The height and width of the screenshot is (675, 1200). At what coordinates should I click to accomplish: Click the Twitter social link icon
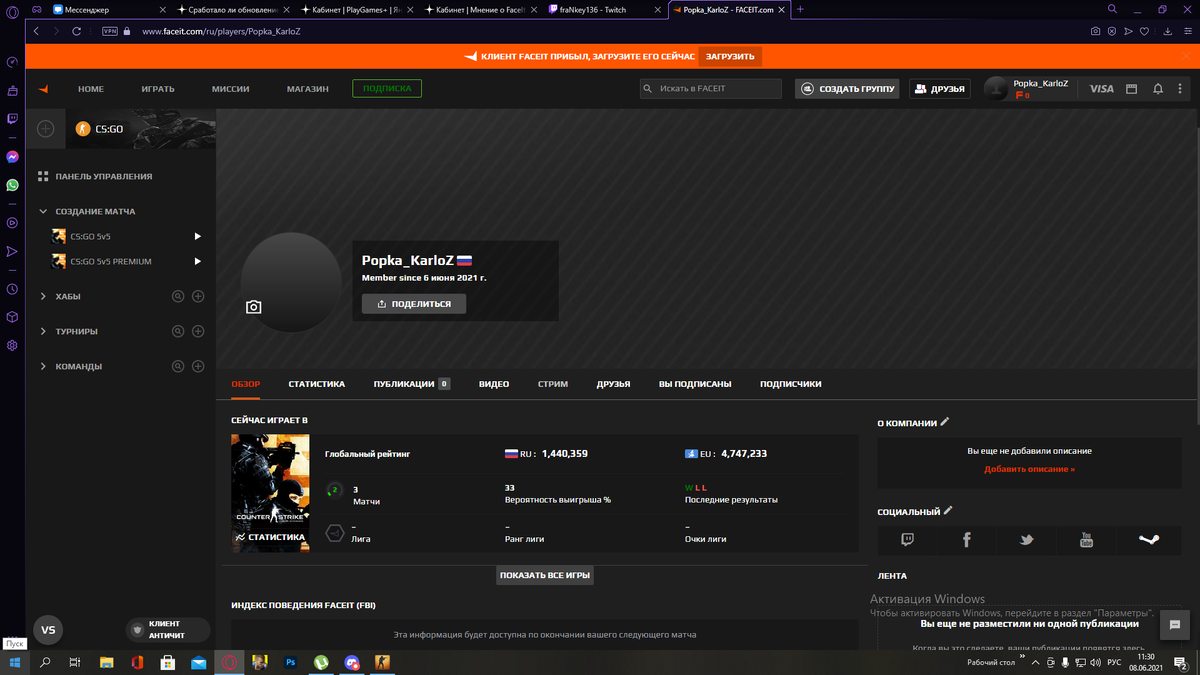click(x=1026, y=540)
